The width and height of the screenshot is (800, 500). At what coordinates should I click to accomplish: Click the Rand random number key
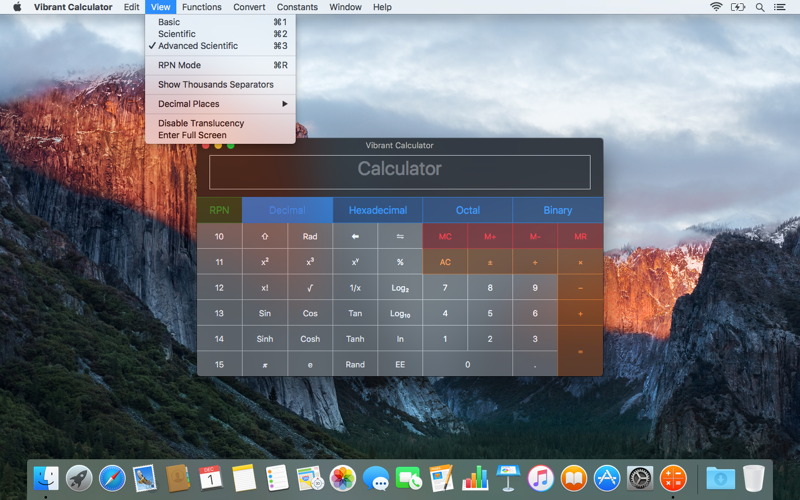click(355, 364)
